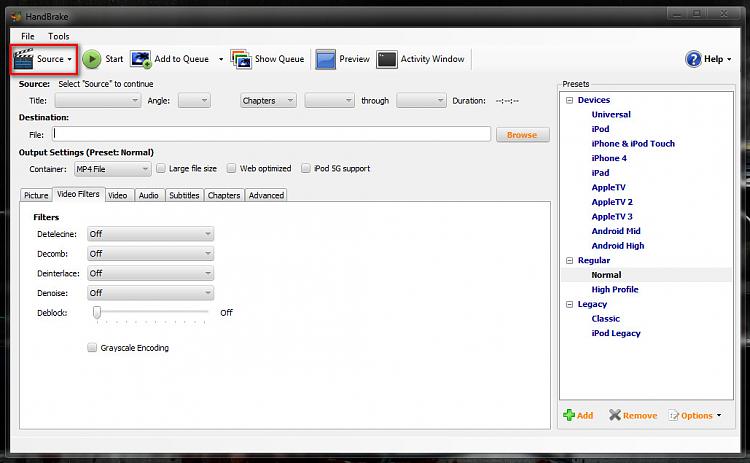Open Add to Queue dropdown arrow
The height and width of the screenshot is (463, 750).
(x=221, y=59)
